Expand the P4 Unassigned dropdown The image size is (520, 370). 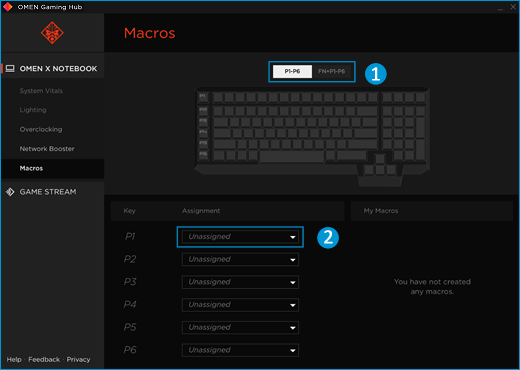pyautogui.click(x=240, y=305)
